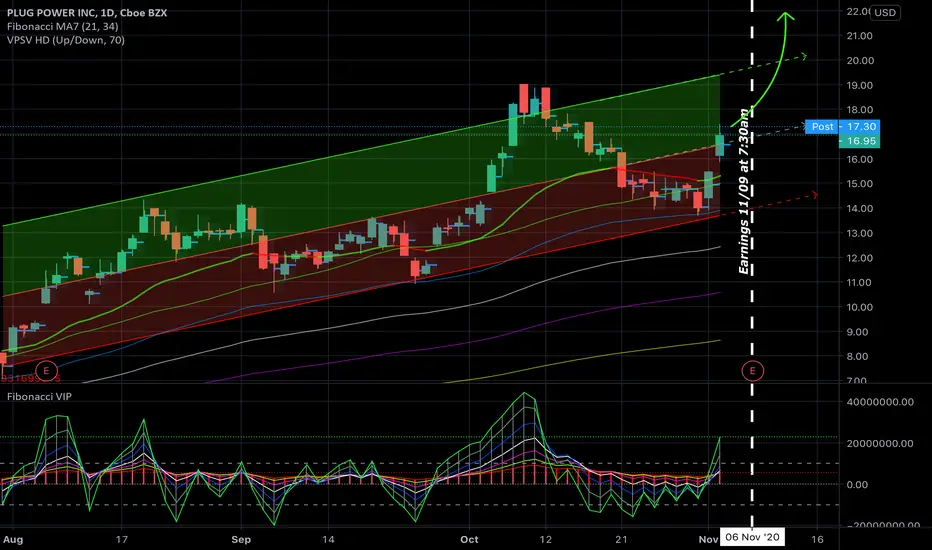The height and width of the screenshot is (550, 932).
Task: Click the Oct label on time axis
Action: (469, 539)
